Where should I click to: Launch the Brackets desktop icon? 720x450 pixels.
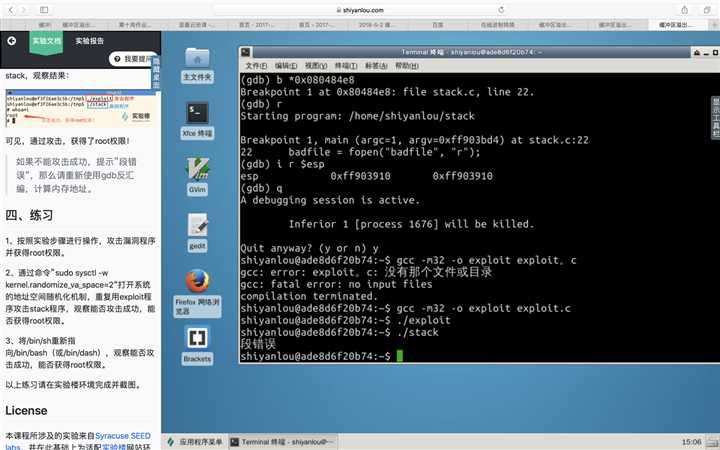pyautogui.click(x=197, y=345)
